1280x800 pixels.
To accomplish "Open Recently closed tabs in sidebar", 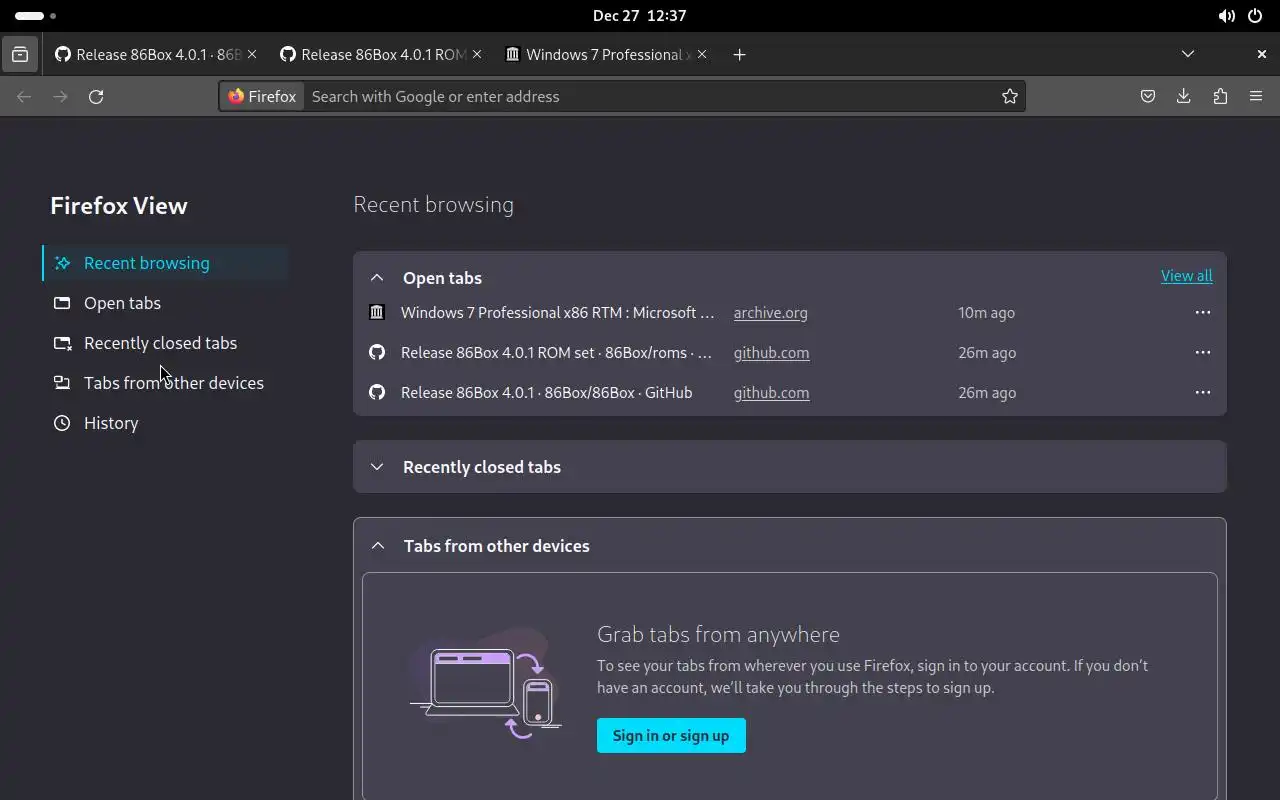I will click(160, 343).
